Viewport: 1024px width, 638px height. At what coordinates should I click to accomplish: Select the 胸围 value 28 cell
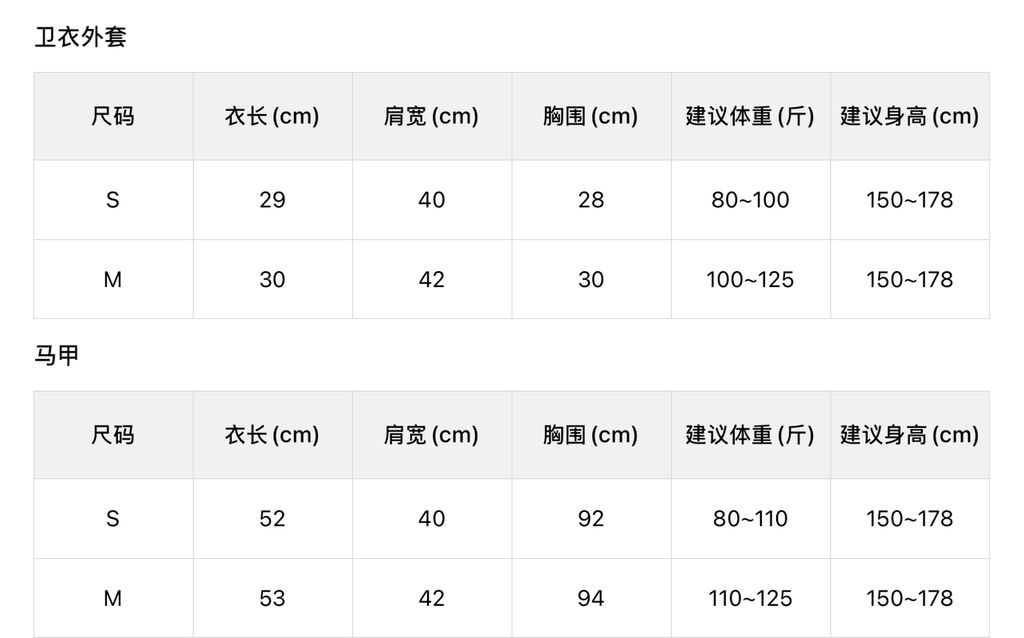click(591, 200)
